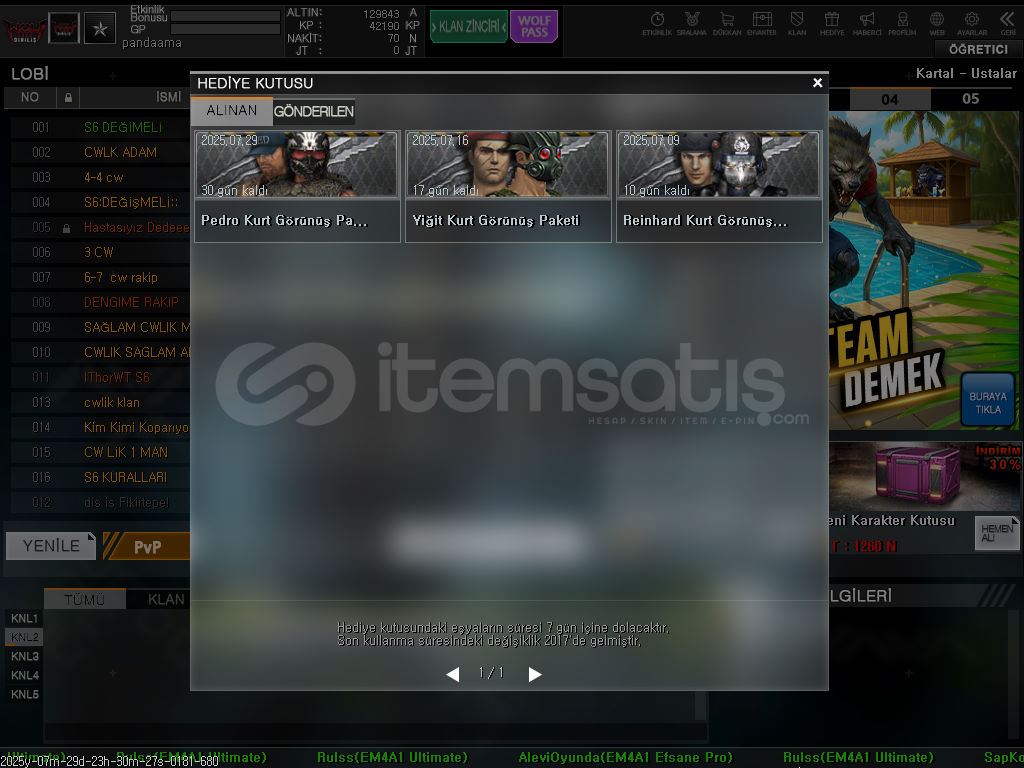Switch to the ALINAN tab
The width and height of the screenshot is (1024, 768).
[x=232, y=111]
